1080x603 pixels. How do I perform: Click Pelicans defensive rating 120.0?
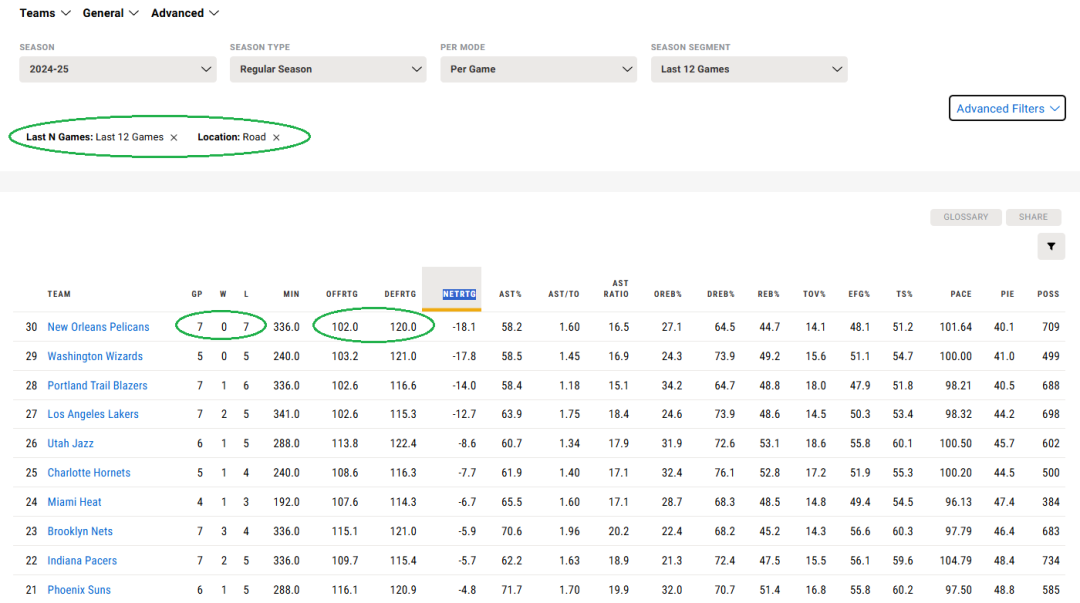pyautogui.click(x=403, y=327)
